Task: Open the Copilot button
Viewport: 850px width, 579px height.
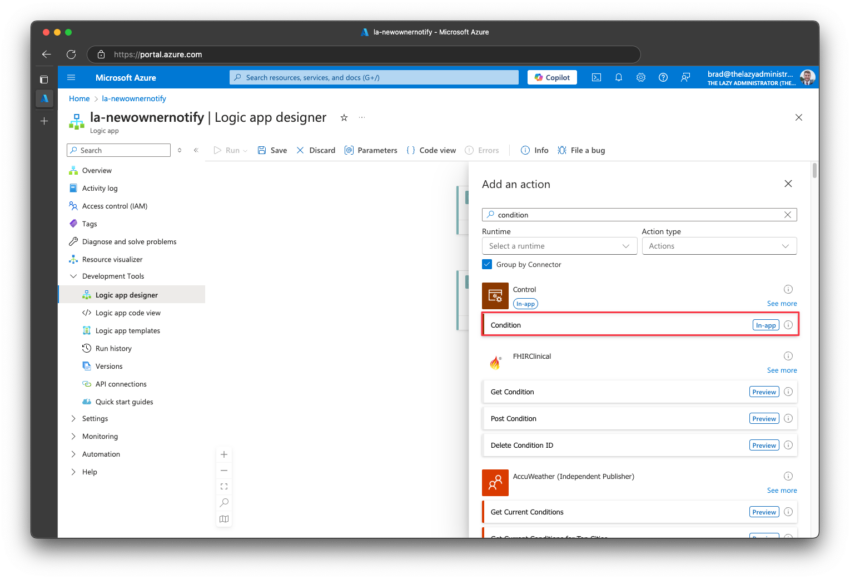Action: pyautogui.click(x=552, y=78)
